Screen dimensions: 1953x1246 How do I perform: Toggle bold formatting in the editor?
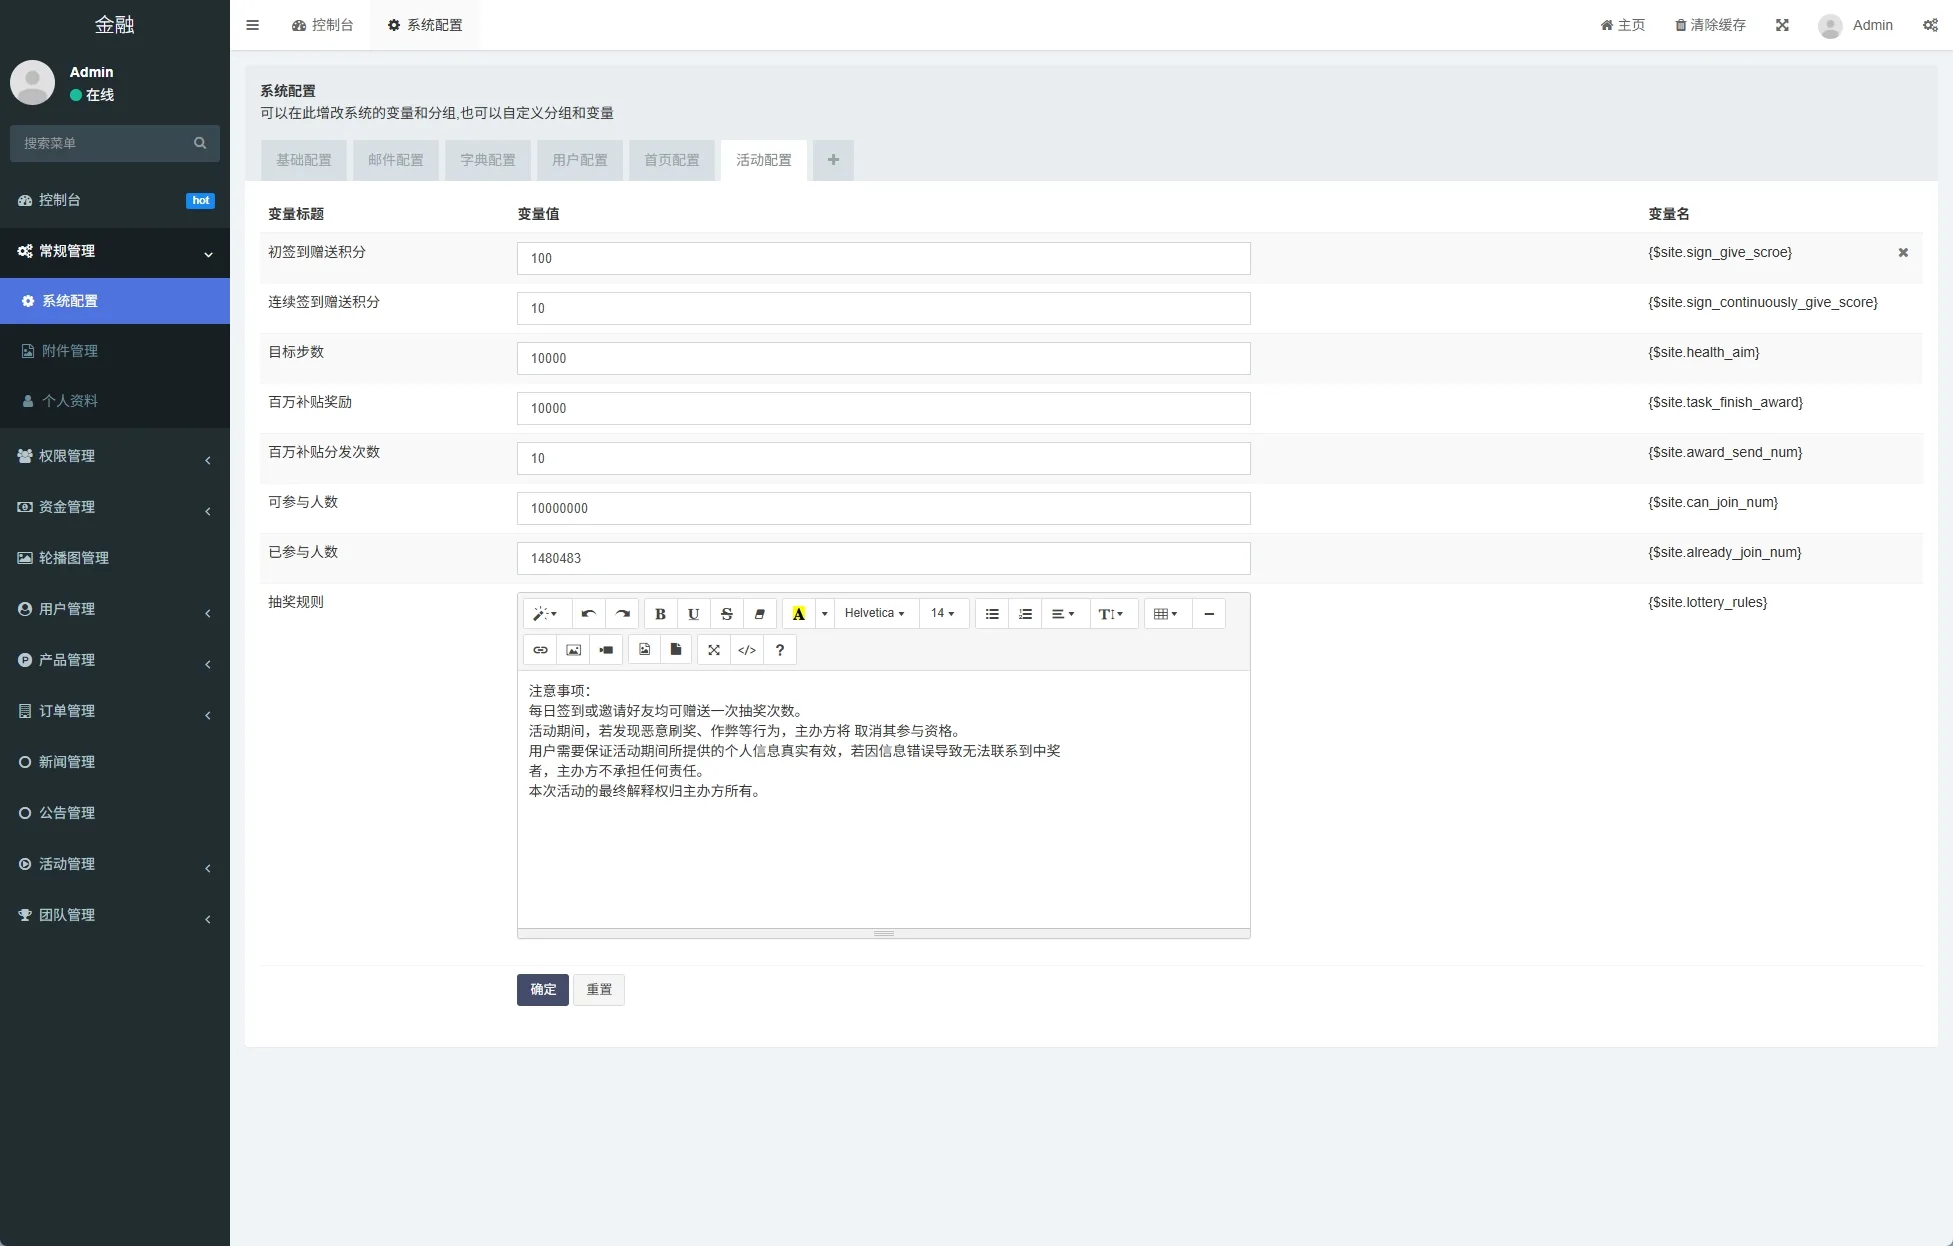click(660, 614)
